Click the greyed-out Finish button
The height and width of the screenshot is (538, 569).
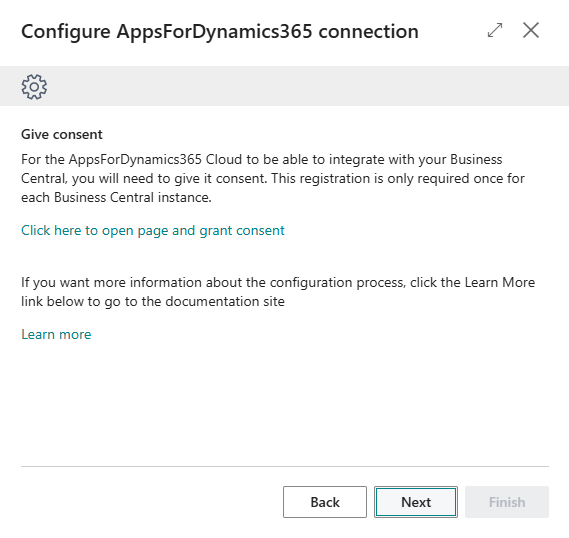[x=507, y=502]
